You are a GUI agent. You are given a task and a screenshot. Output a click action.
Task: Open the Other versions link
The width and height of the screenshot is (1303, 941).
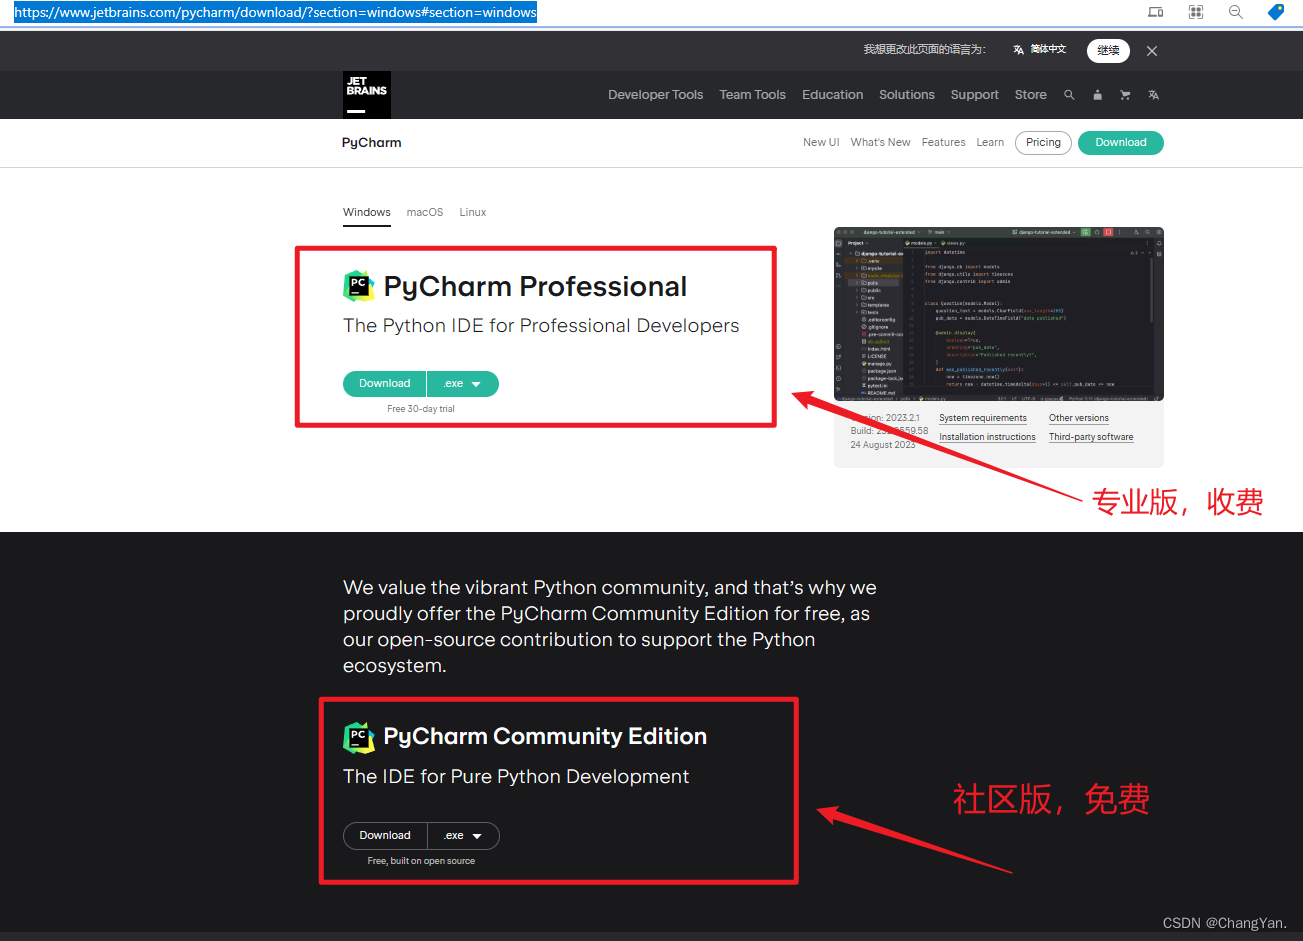pos(1079,418)
